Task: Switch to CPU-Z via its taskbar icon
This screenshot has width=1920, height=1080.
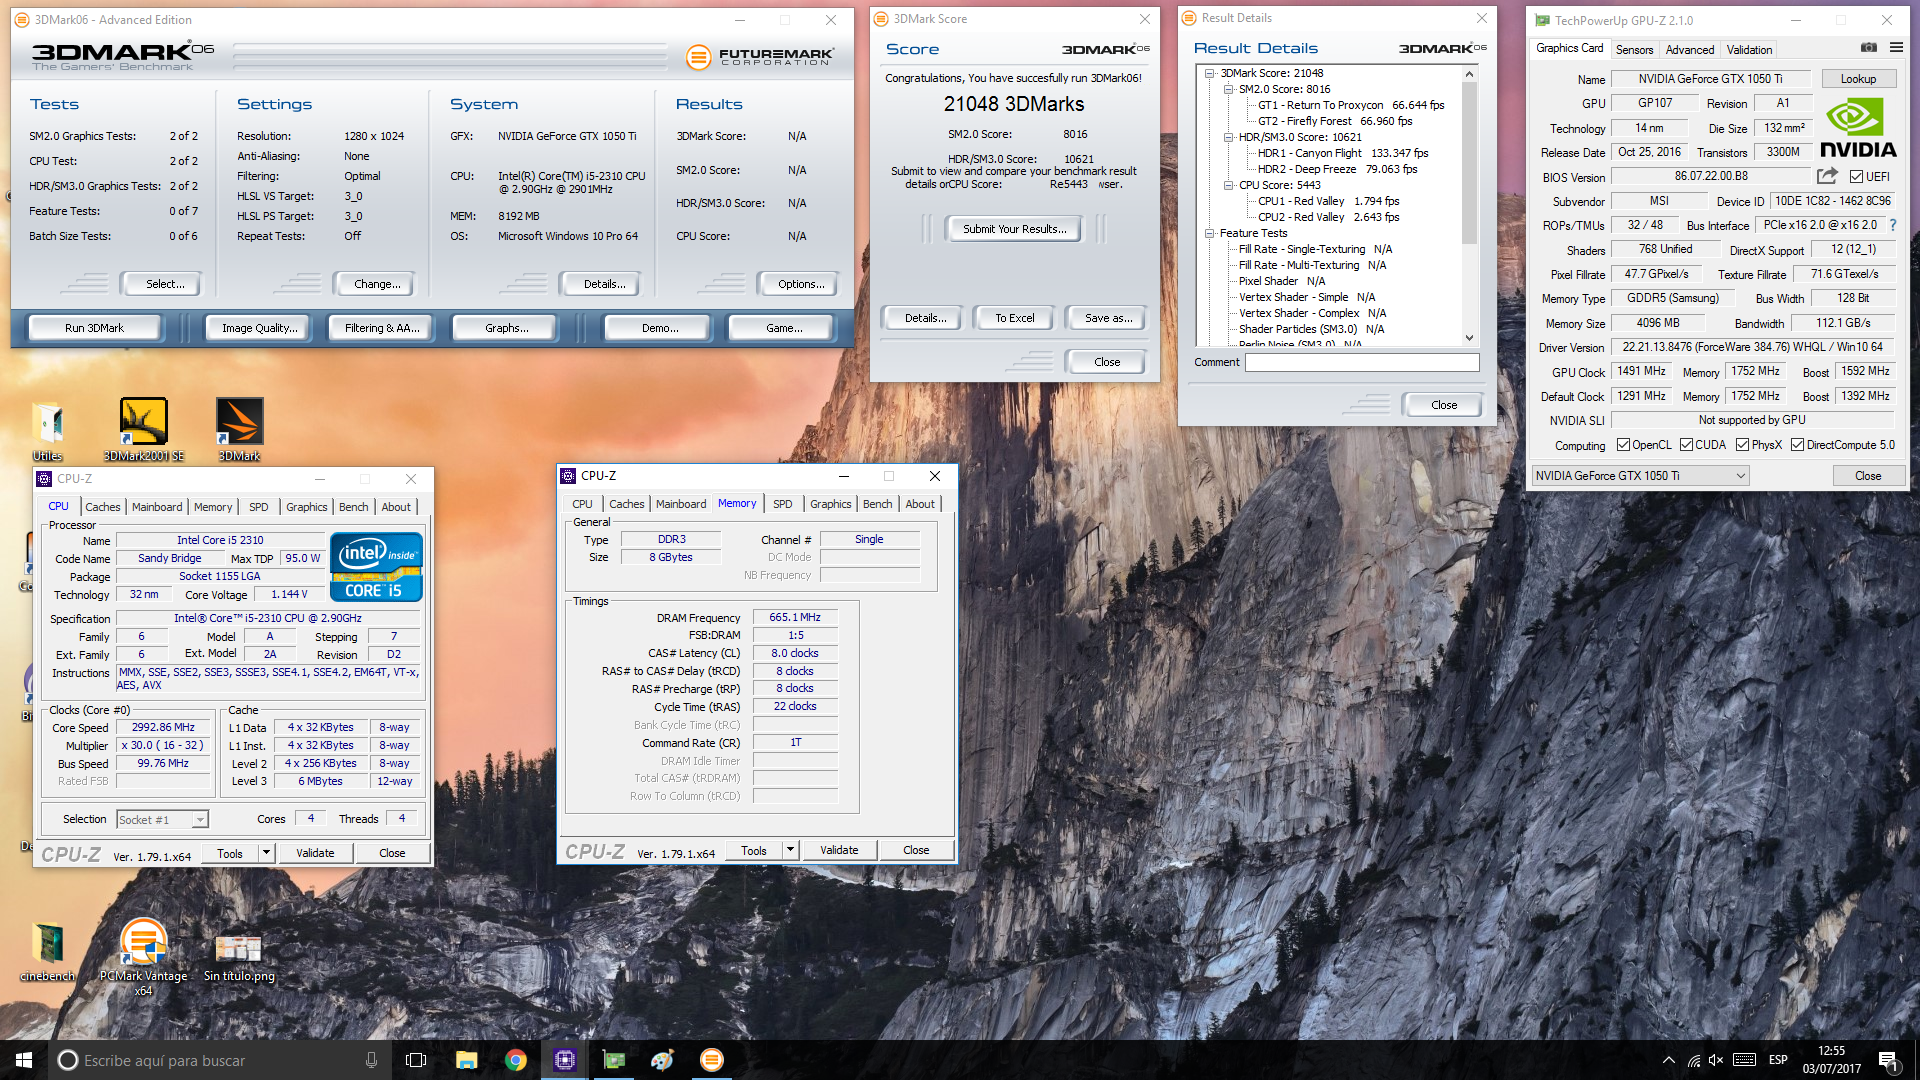Action: (x=565, y=1060)
